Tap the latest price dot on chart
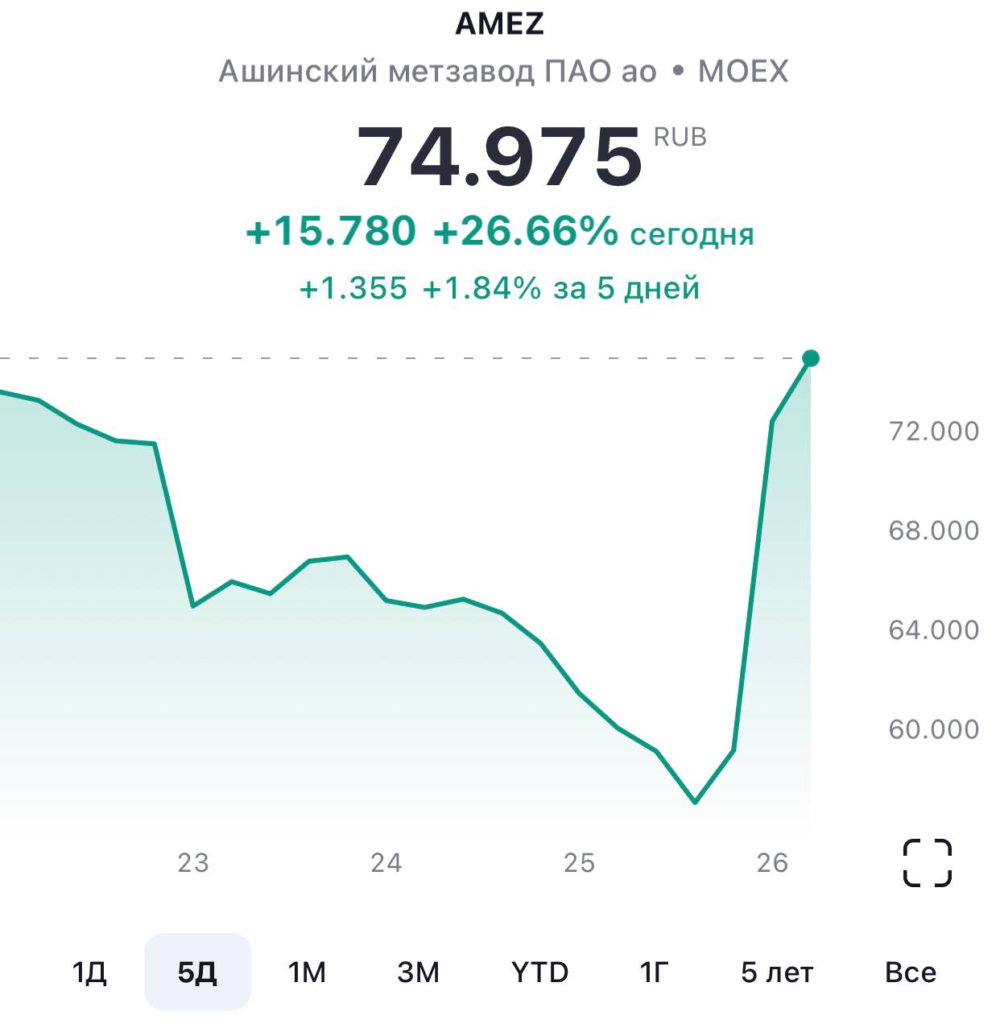 pyautogui.click(x=811, y=358)
